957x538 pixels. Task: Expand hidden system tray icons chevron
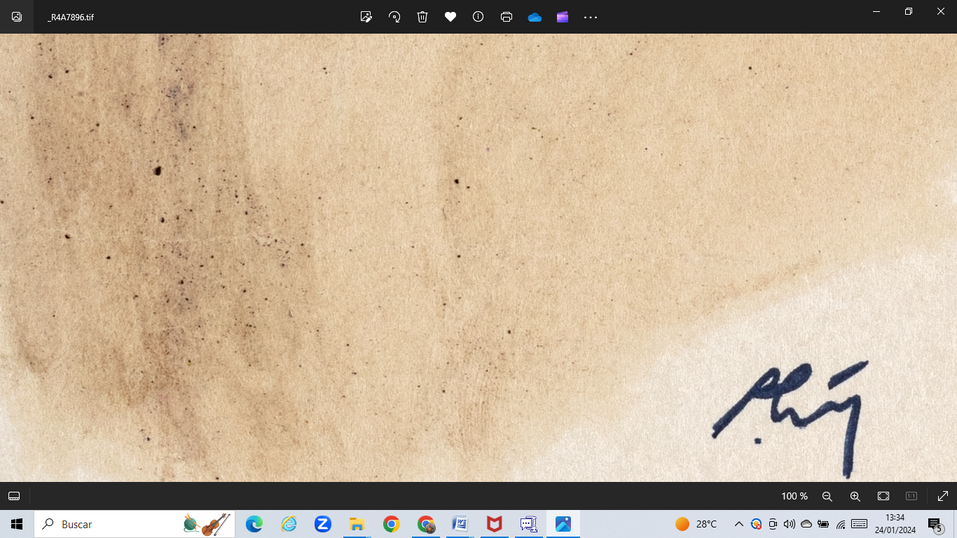(x=739, y=524)
